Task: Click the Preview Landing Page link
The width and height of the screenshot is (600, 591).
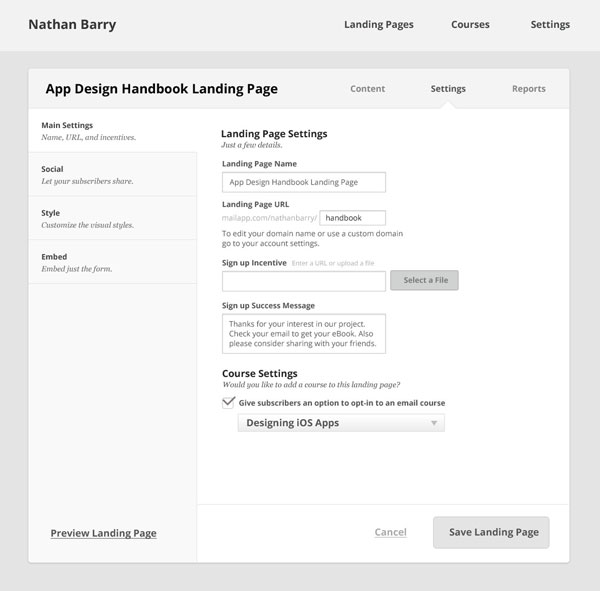Action: [103, 533]
